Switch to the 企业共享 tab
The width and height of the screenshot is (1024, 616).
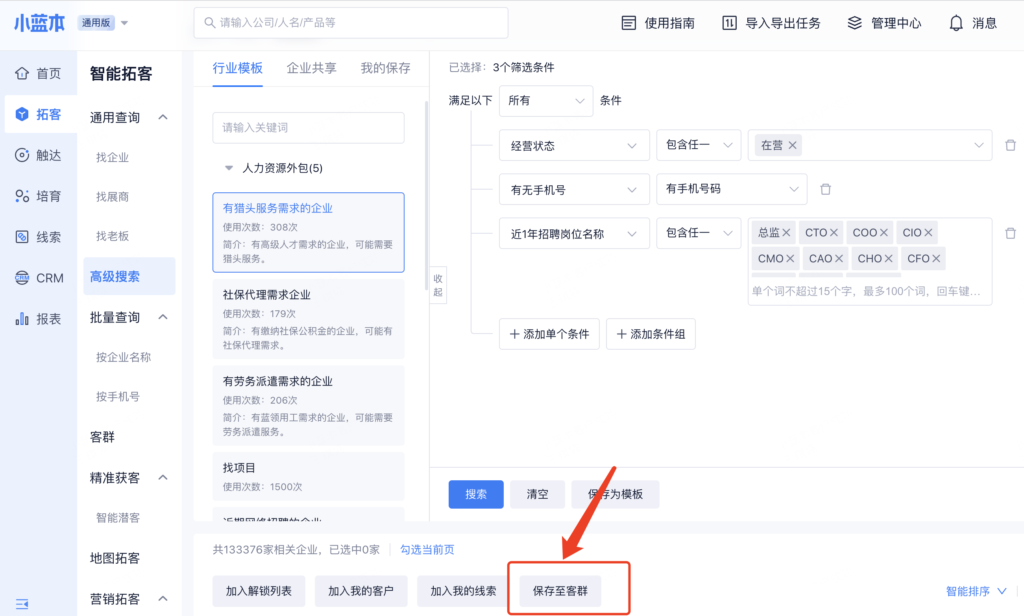coord(311,68)
